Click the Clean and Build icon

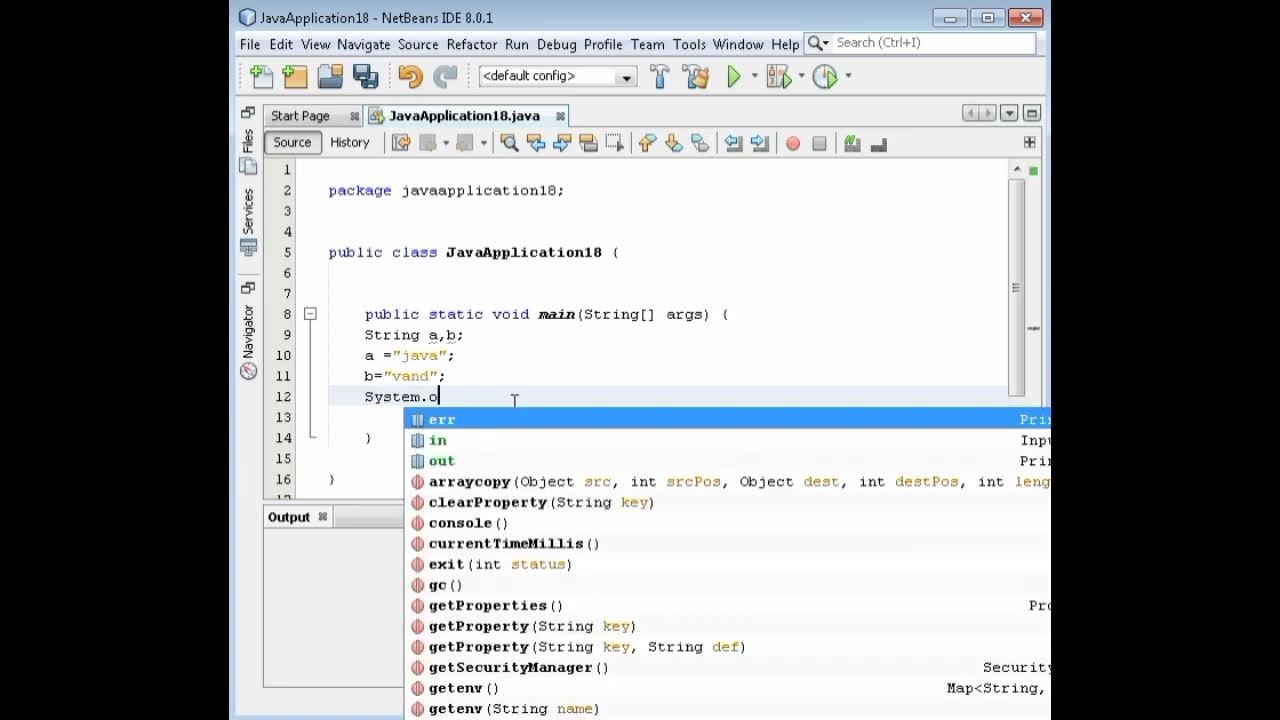pyautogui.click(x=695, y=76)
